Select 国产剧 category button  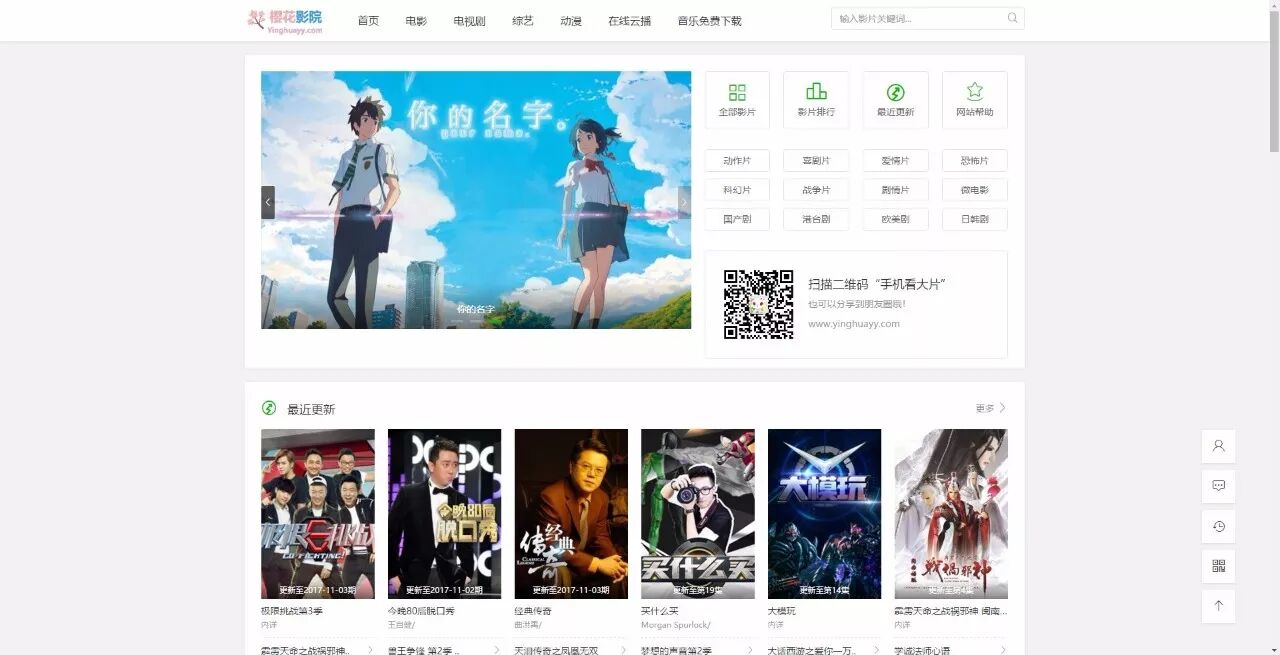737,219
